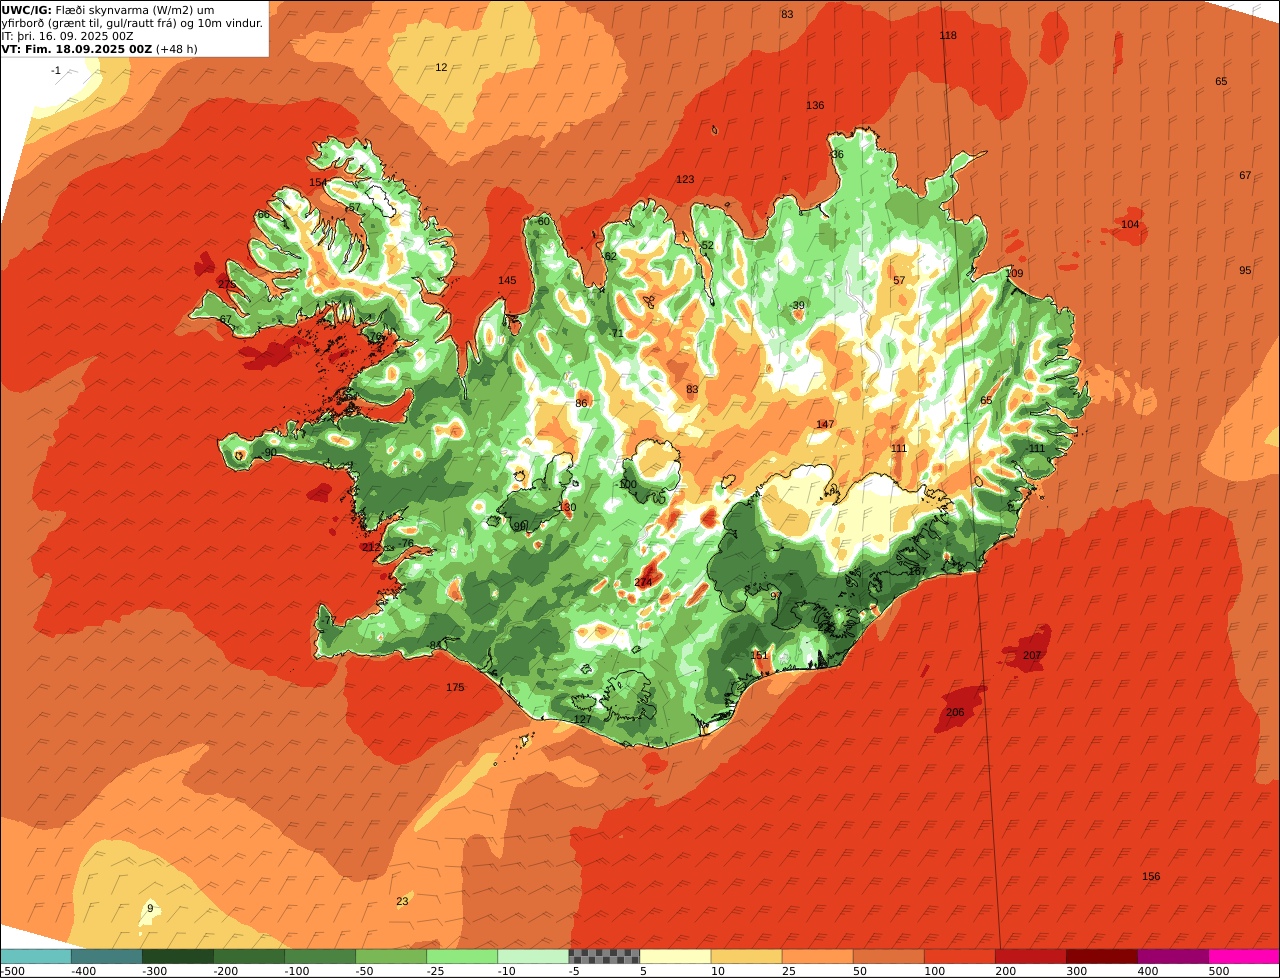Click the legend swatch between -25 and -10
Viewport: 1280px width, 978px height.
(x=462, y=956)
